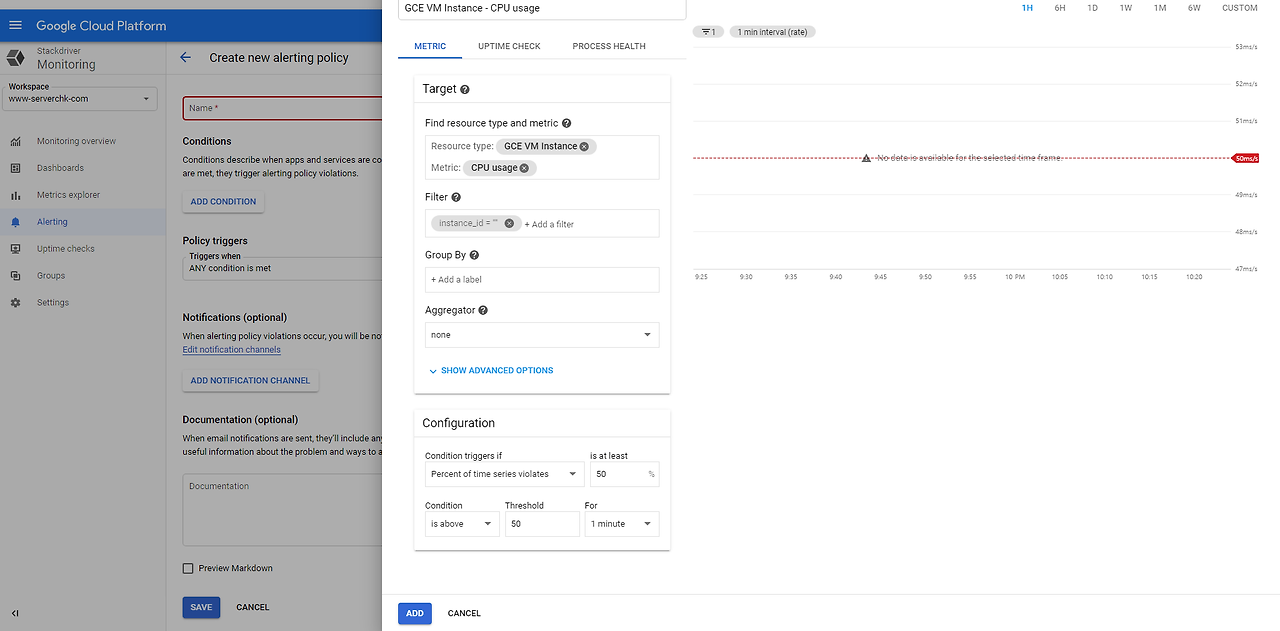The width and height of the screenshot is (1280, 631).
Task: Select the 1W time range
Action: (x=1126, y=8)
